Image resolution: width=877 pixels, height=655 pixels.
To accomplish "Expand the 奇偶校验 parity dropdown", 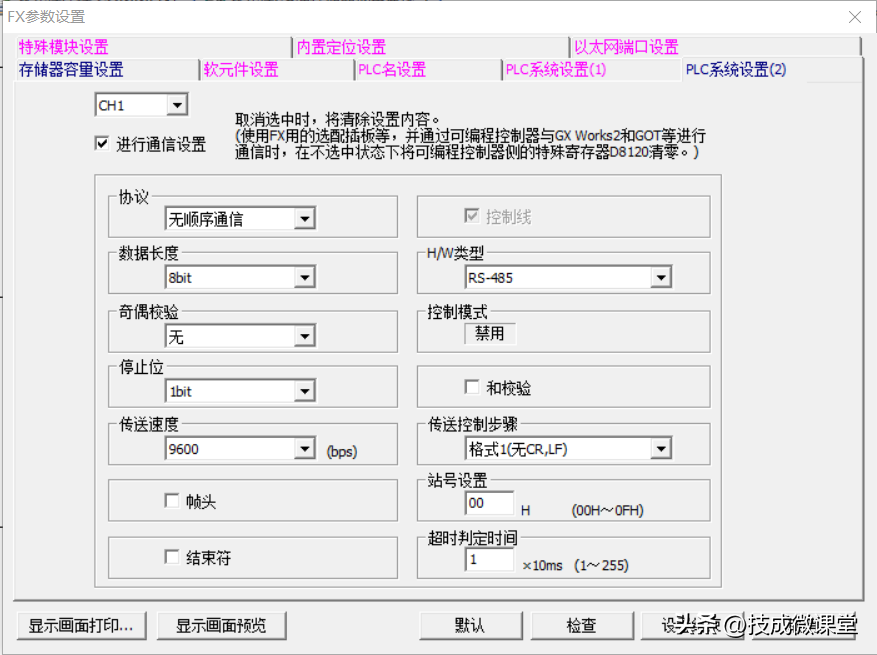I will [304, 337].
